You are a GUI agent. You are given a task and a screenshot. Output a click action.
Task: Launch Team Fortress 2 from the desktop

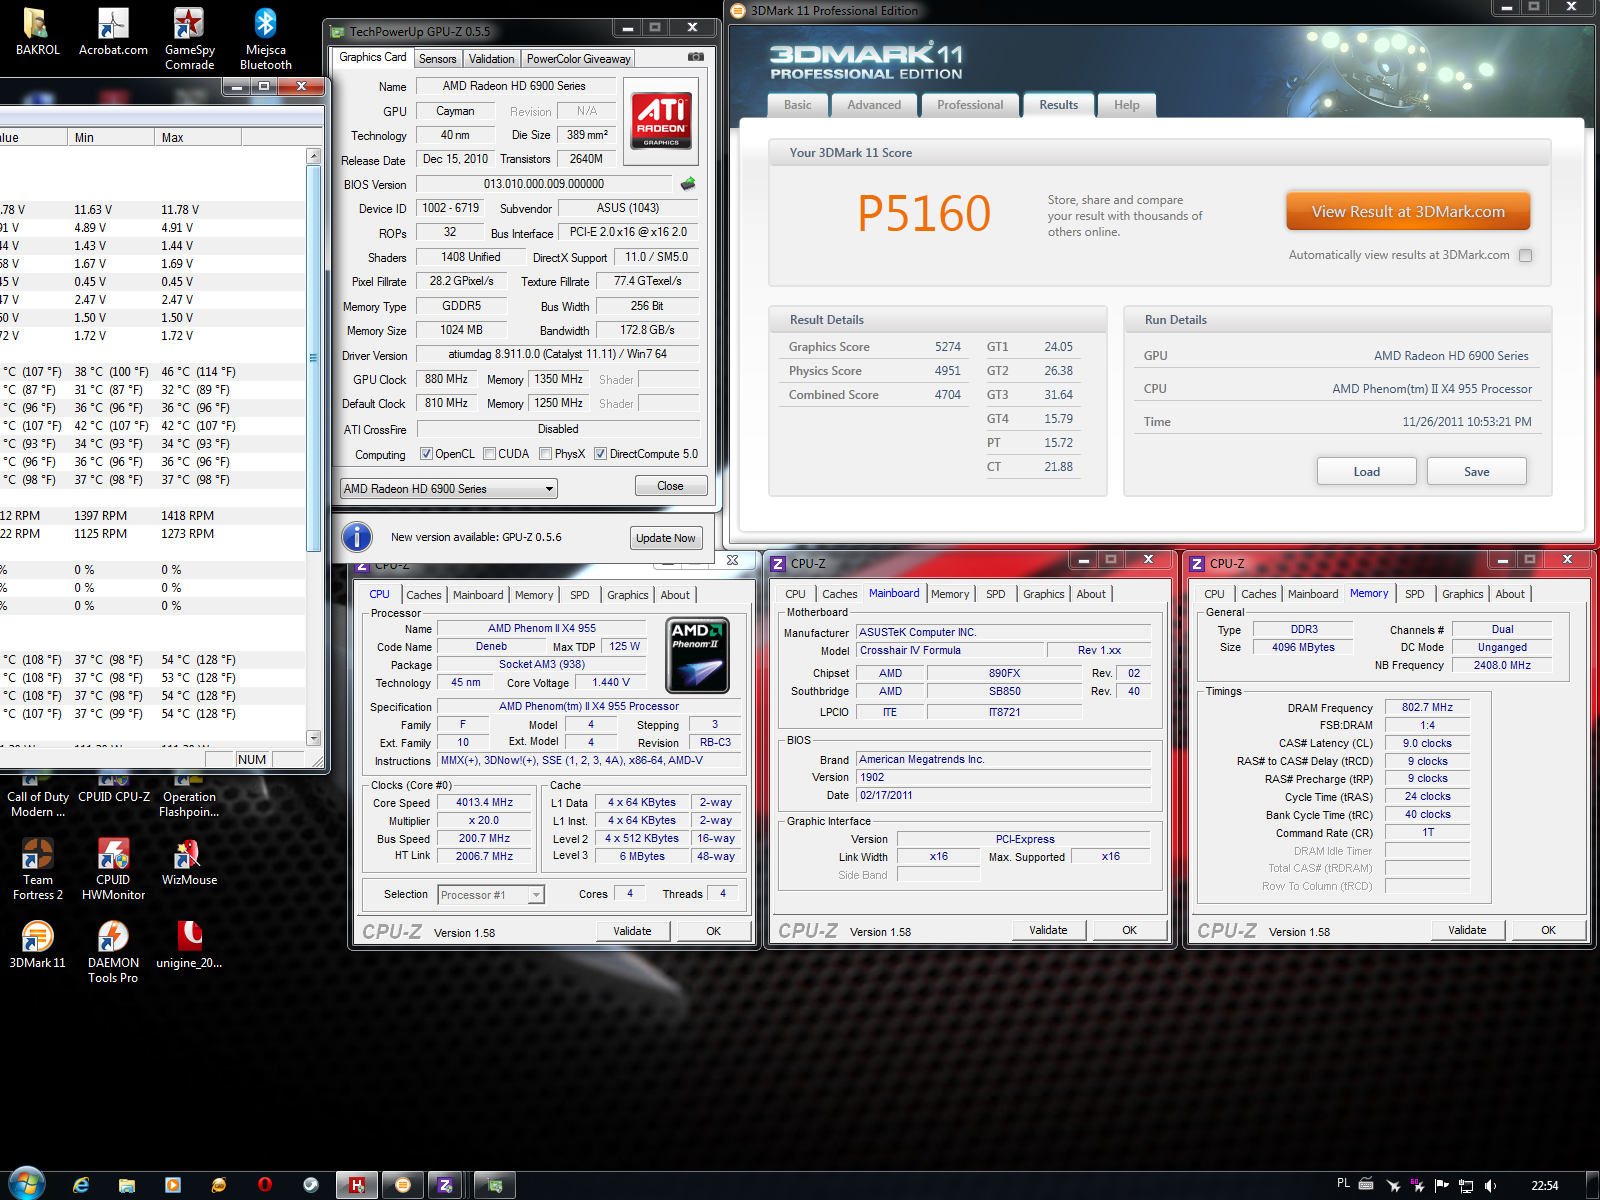click(x=37, y=867)
